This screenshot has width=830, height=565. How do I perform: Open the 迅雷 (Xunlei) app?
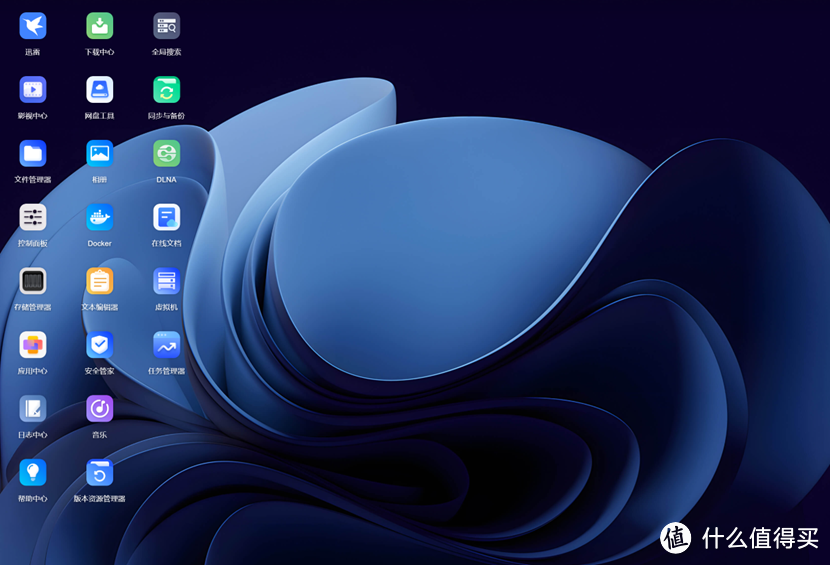(x=33, y=26)
